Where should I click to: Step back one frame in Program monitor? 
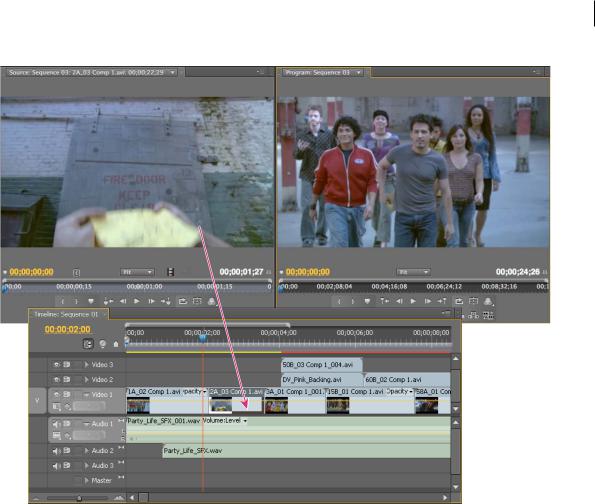click(x=399, y=301)
